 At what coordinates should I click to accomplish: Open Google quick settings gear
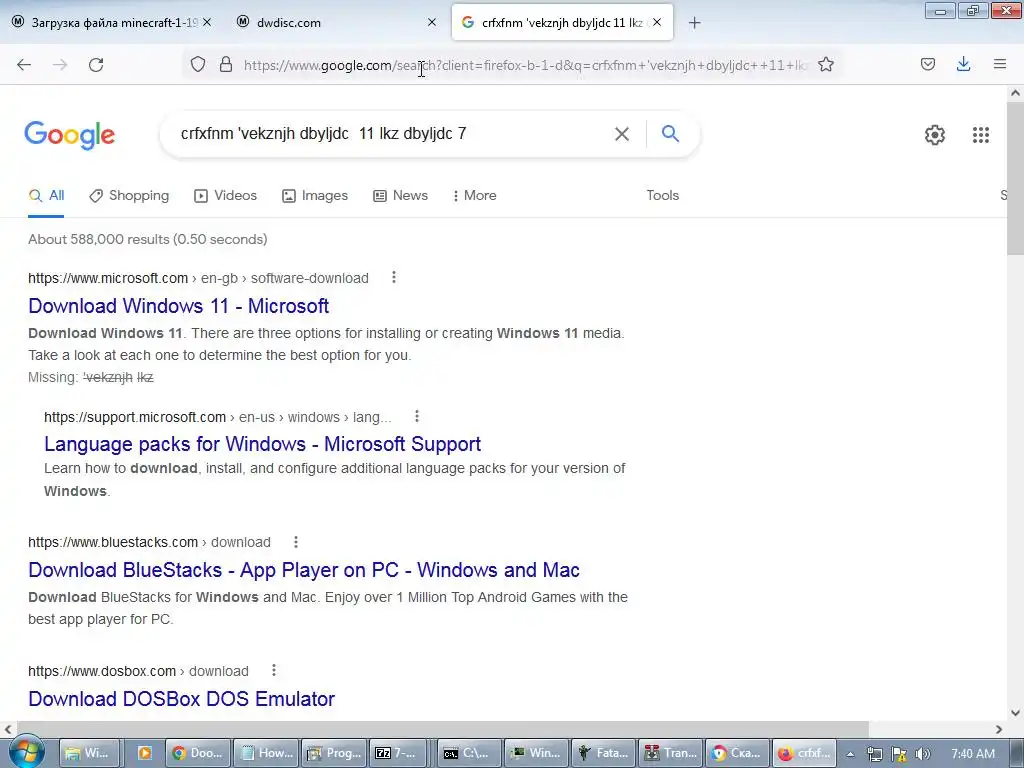point(935,135)
